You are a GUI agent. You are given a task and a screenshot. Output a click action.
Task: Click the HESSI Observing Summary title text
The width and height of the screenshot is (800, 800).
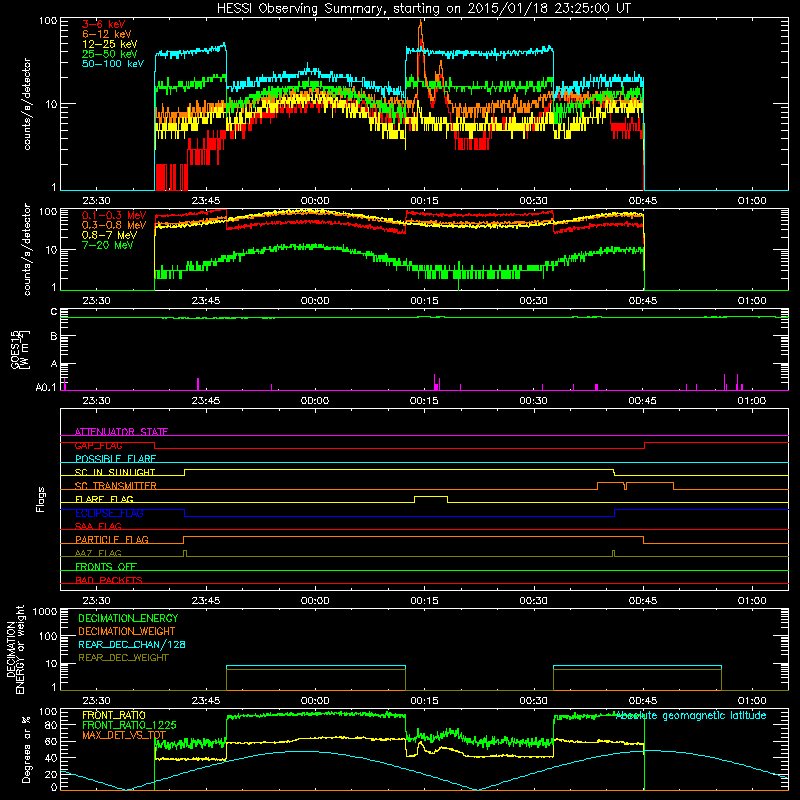coord(423,8)
